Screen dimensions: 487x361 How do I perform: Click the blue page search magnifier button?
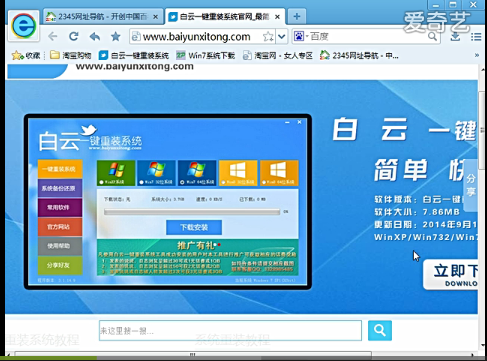point(380,330)
